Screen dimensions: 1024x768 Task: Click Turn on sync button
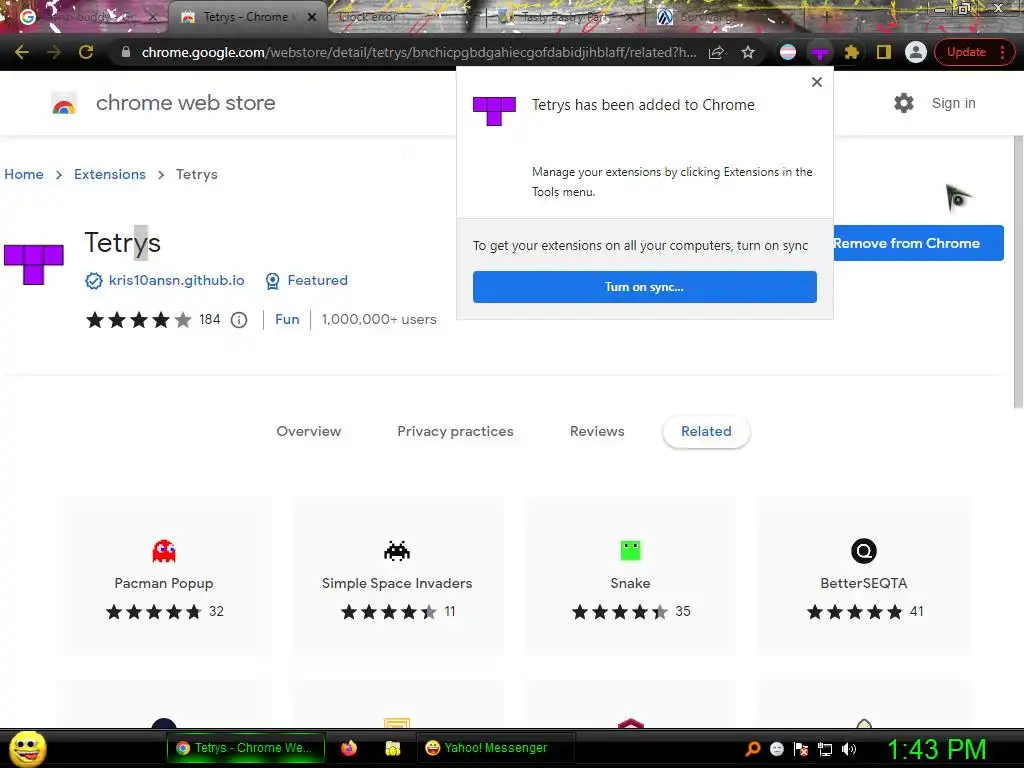coord(645,287)
